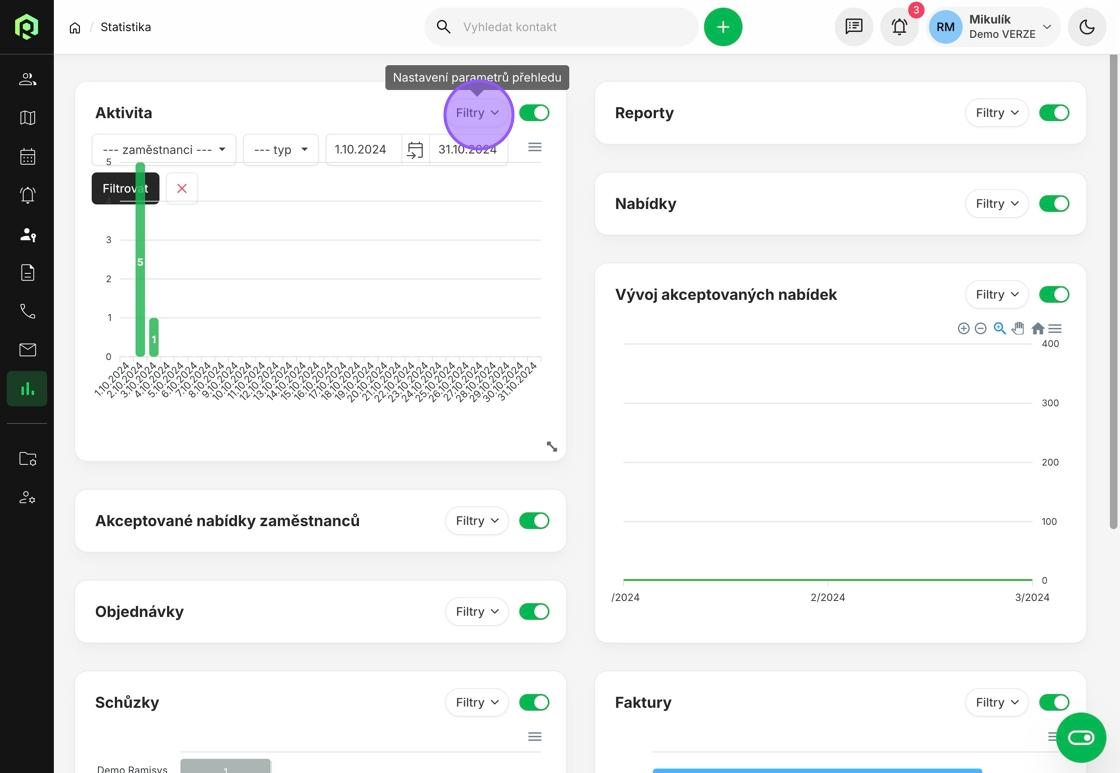This screenshot has height=773, width=1120.
Task: Open the user settings sidebar icon
Action: pyautogui.click(x=27, y=497)
